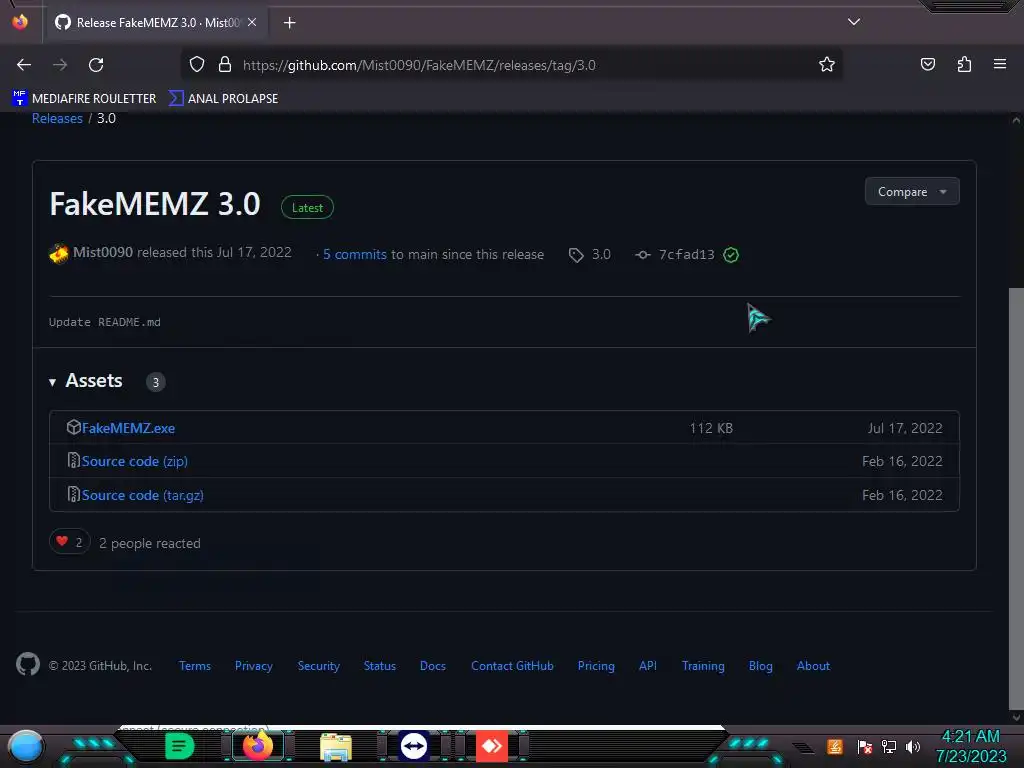Download FakeMEMZ.exe

tap(128, 428)
